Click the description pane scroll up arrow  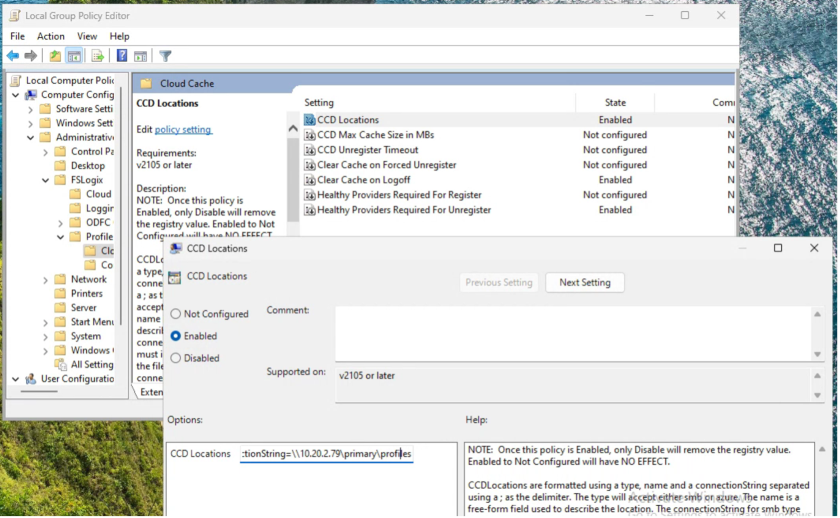(x=293, y=128)
